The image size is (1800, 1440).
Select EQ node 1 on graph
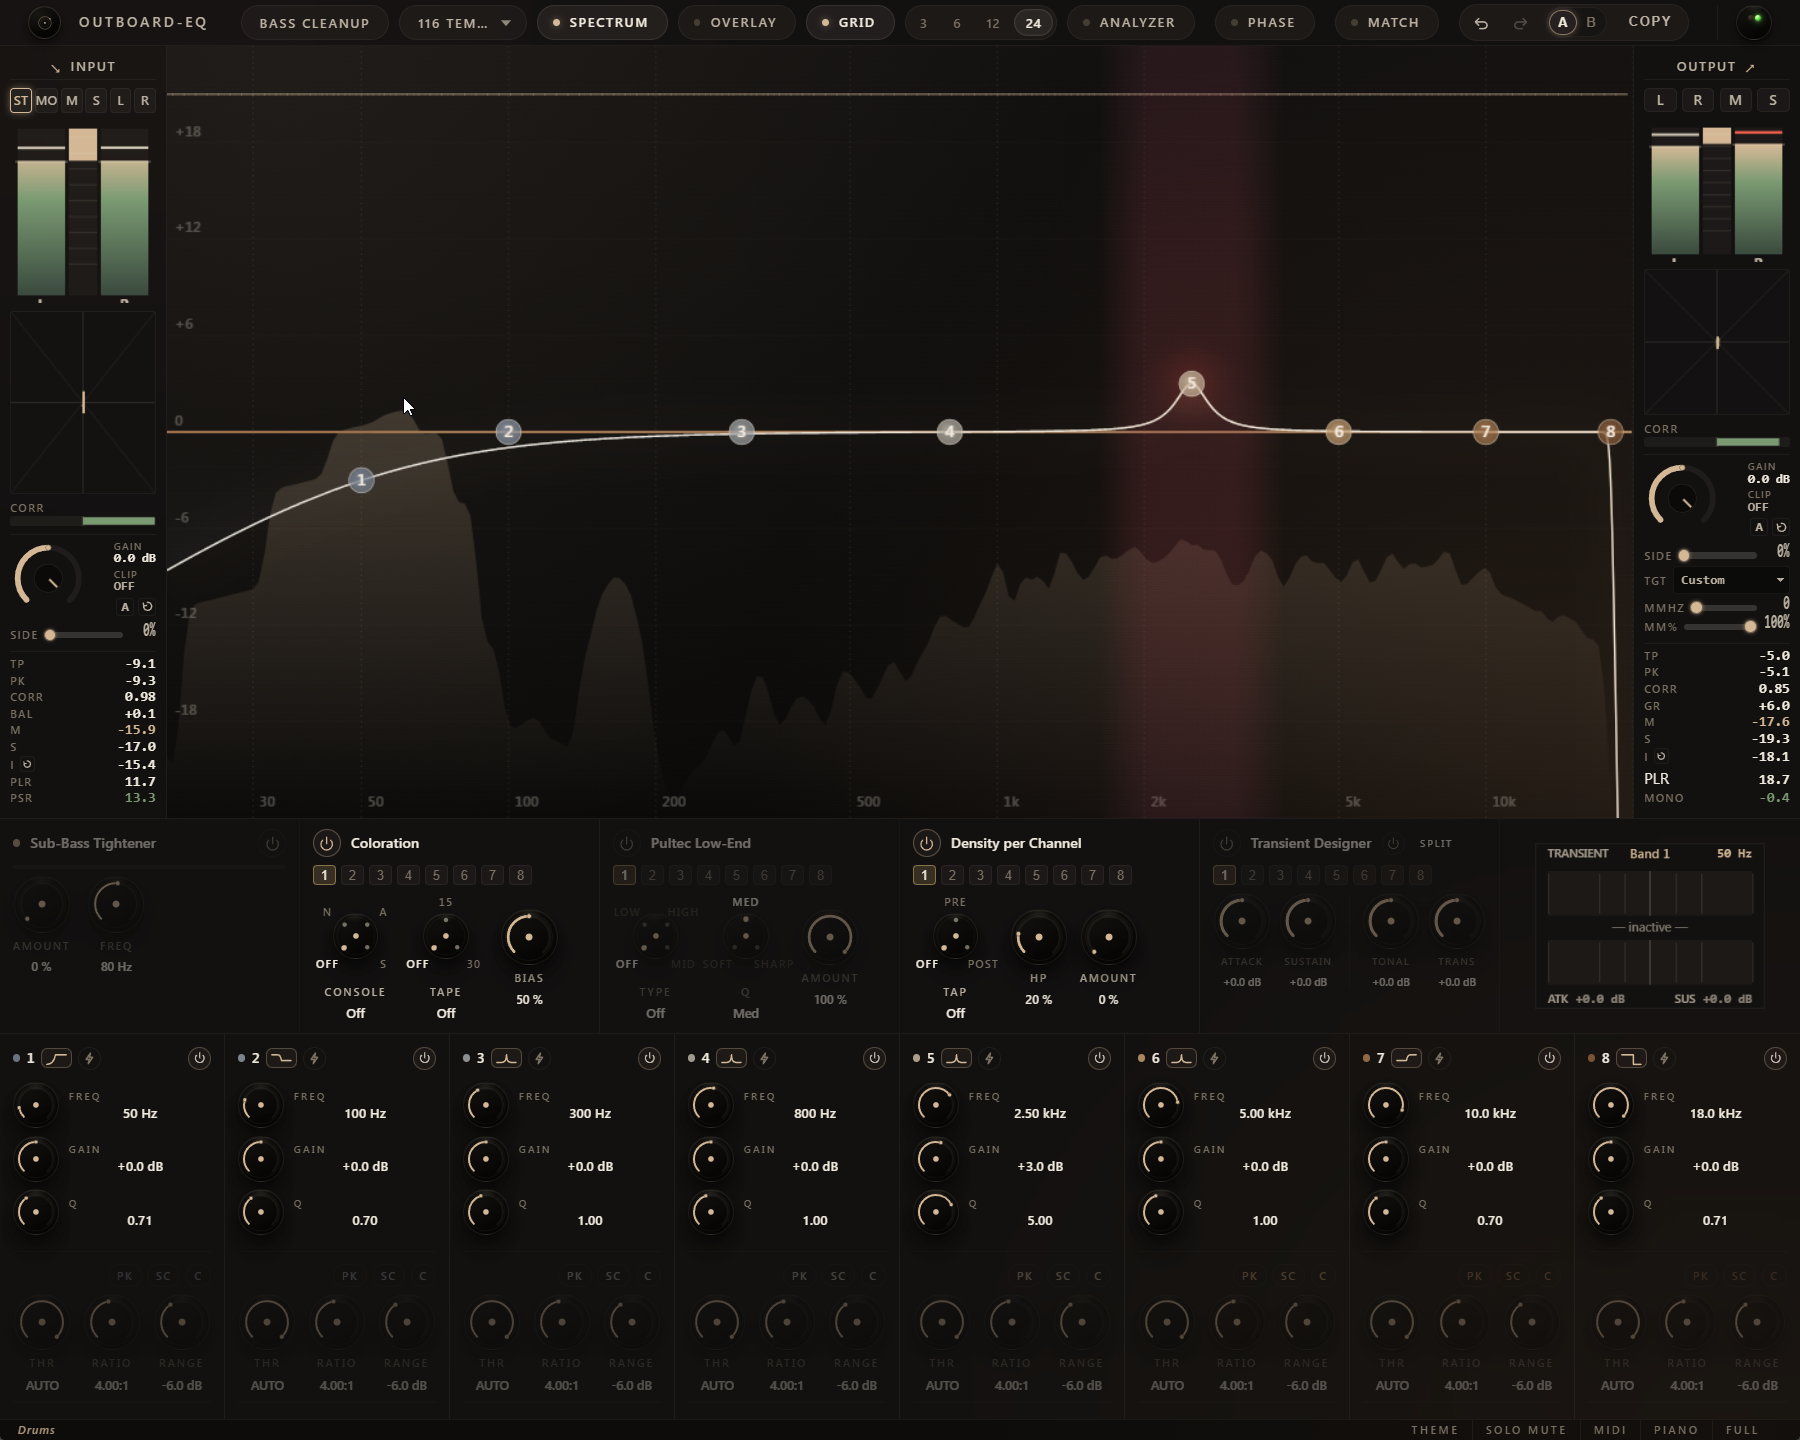pos(361,480)
